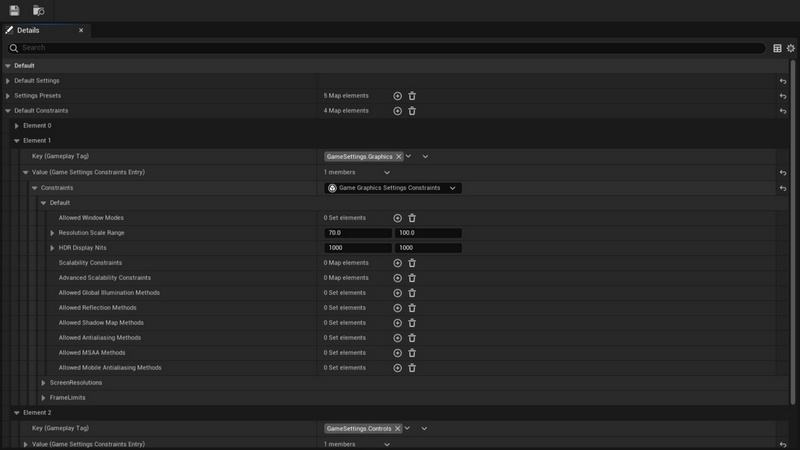Remove the GameSettings.Graphics tag with X

(399, 157)
